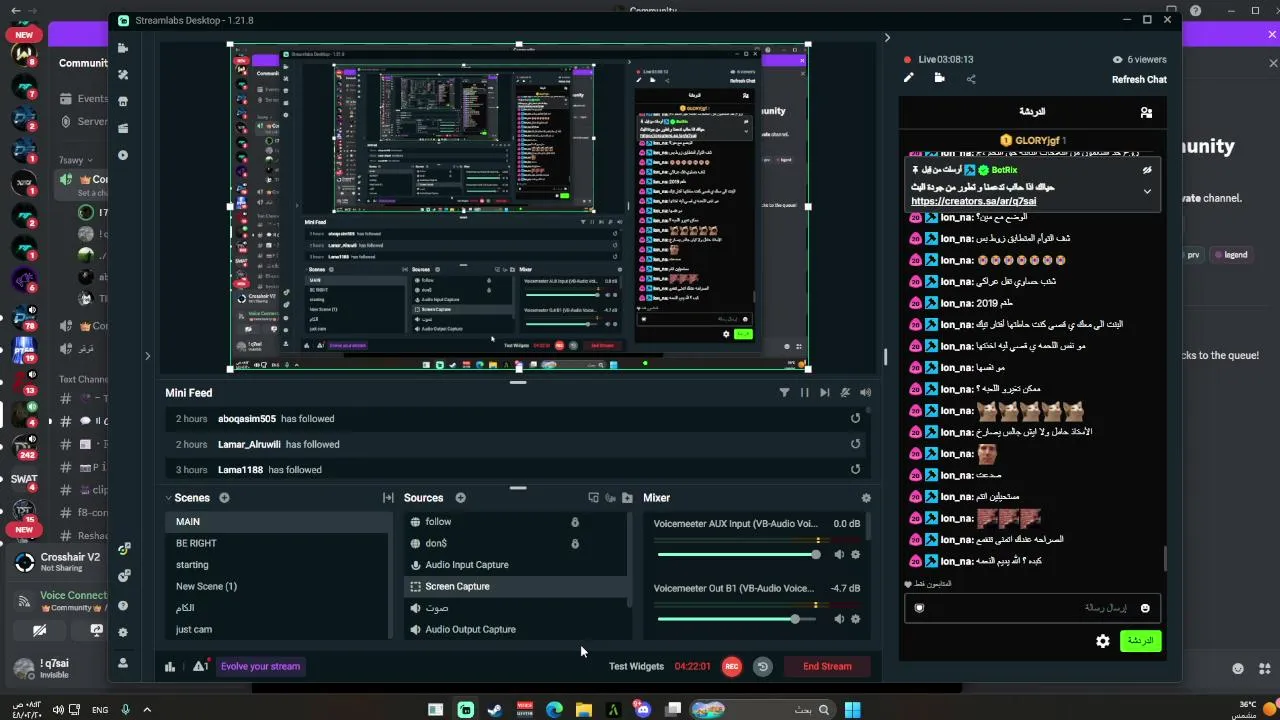Select the BE RIGHT scene
1280x720 pixels.
pos(279,543)
